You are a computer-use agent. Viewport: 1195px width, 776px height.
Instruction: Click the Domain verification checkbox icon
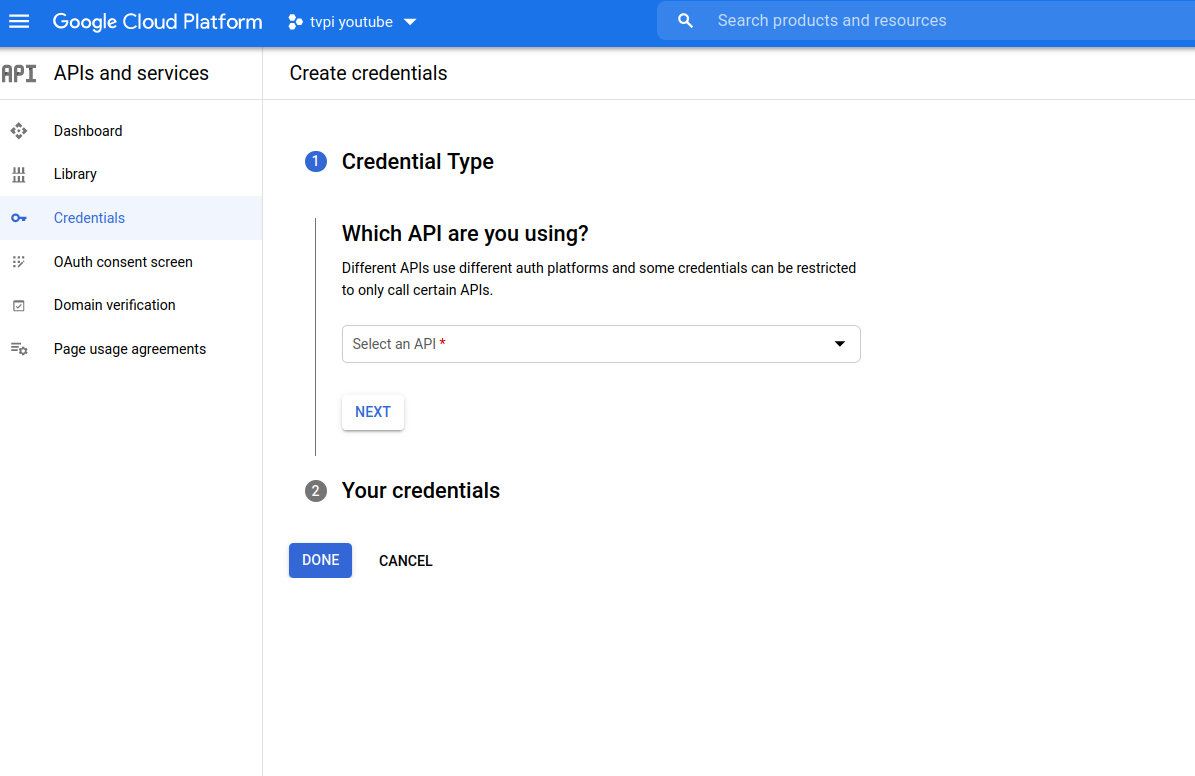(18, 306)
